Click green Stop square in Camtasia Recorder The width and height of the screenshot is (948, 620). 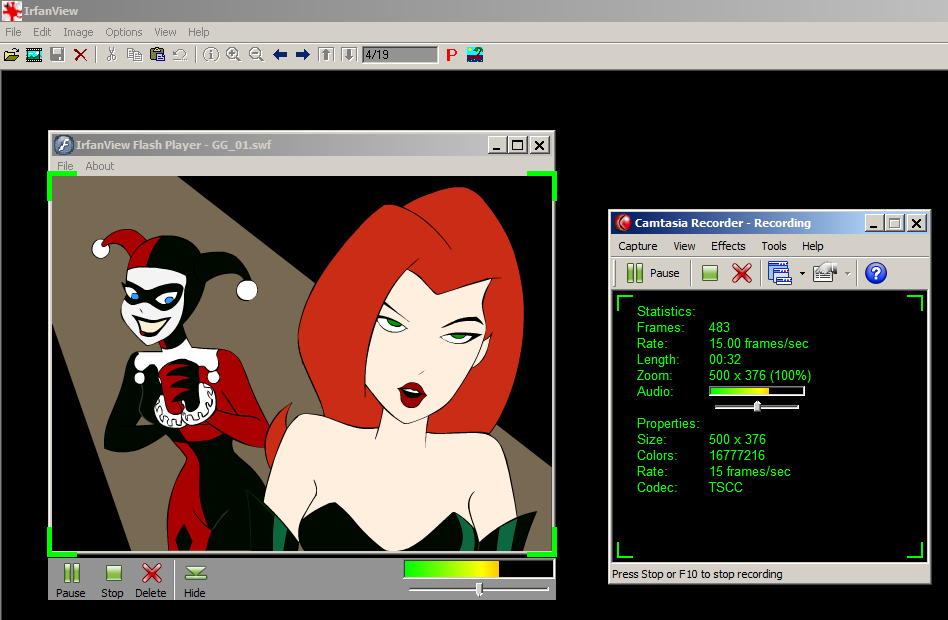[710, 273]
